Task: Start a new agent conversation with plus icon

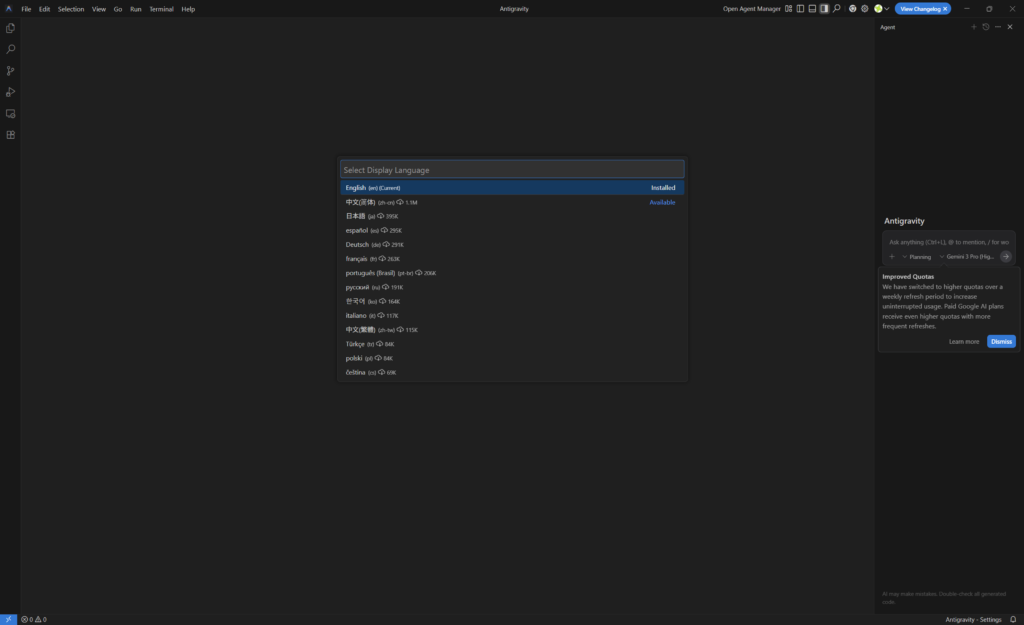Action: coord(974,27)
